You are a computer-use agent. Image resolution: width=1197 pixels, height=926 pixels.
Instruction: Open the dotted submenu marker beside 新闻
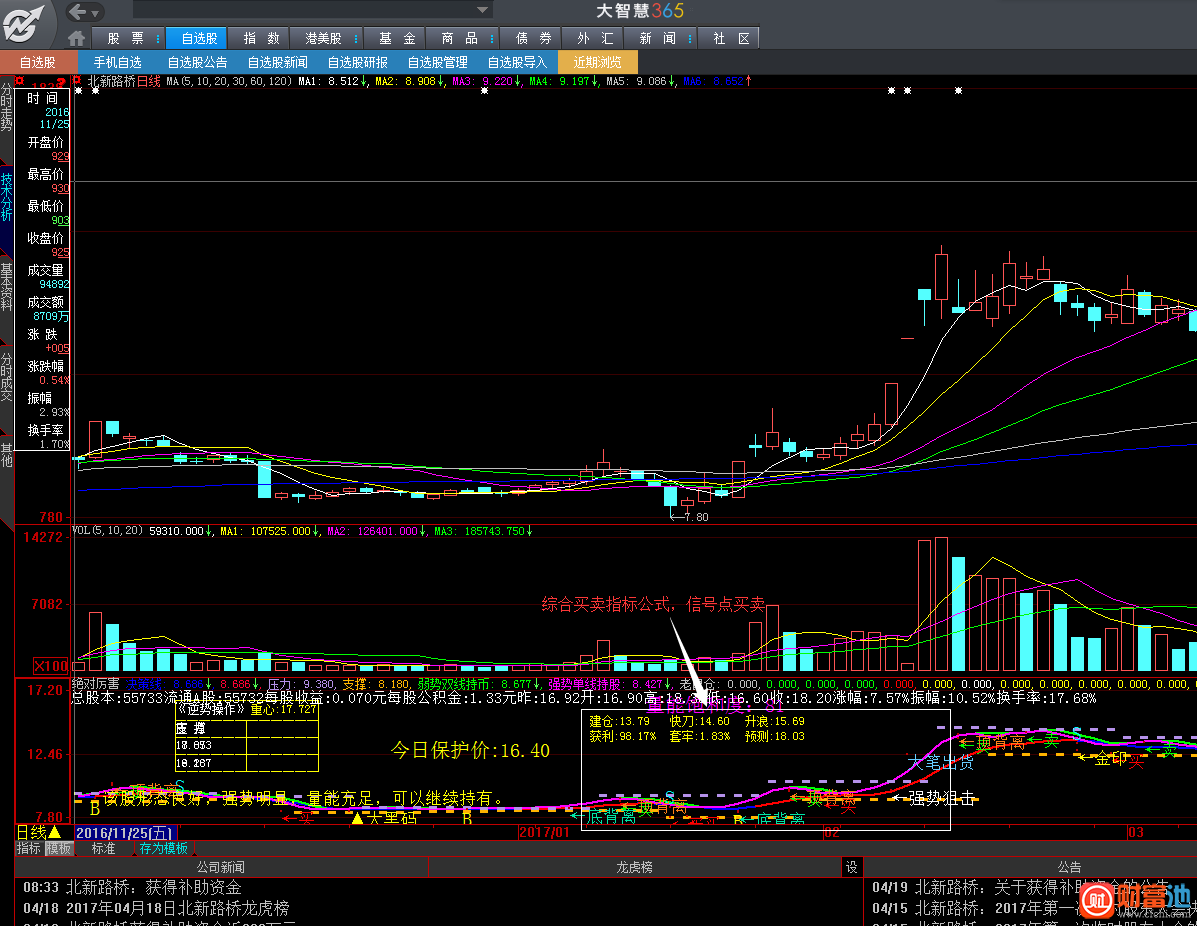coord(690,38)
